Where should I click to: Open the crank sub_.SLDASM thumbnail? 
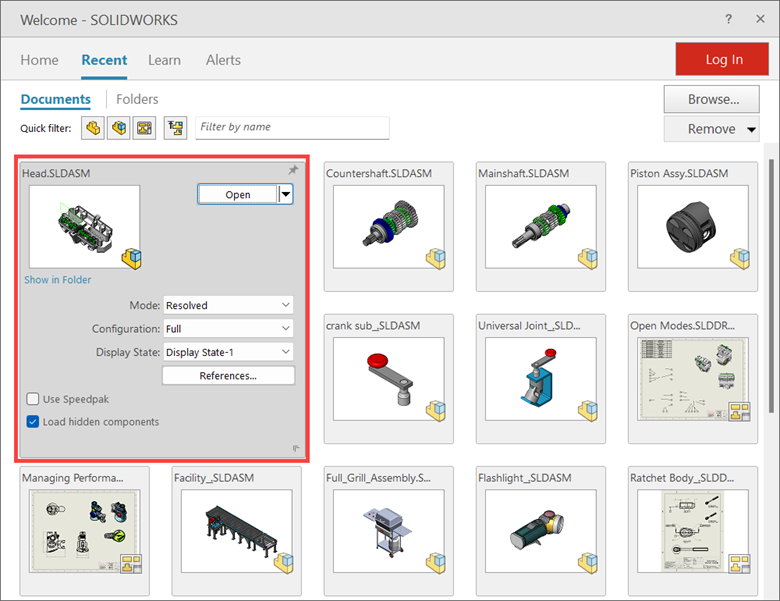[389, 379]
